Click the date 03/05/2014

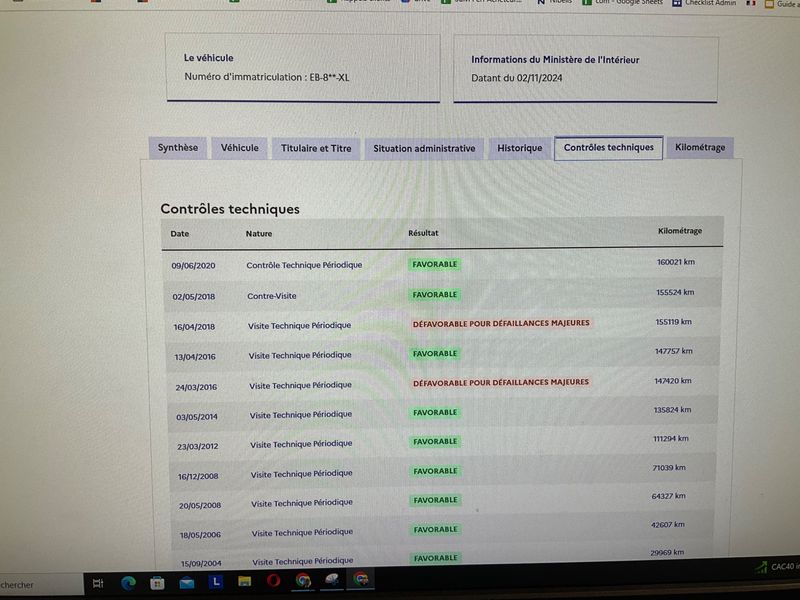(197, 417)
